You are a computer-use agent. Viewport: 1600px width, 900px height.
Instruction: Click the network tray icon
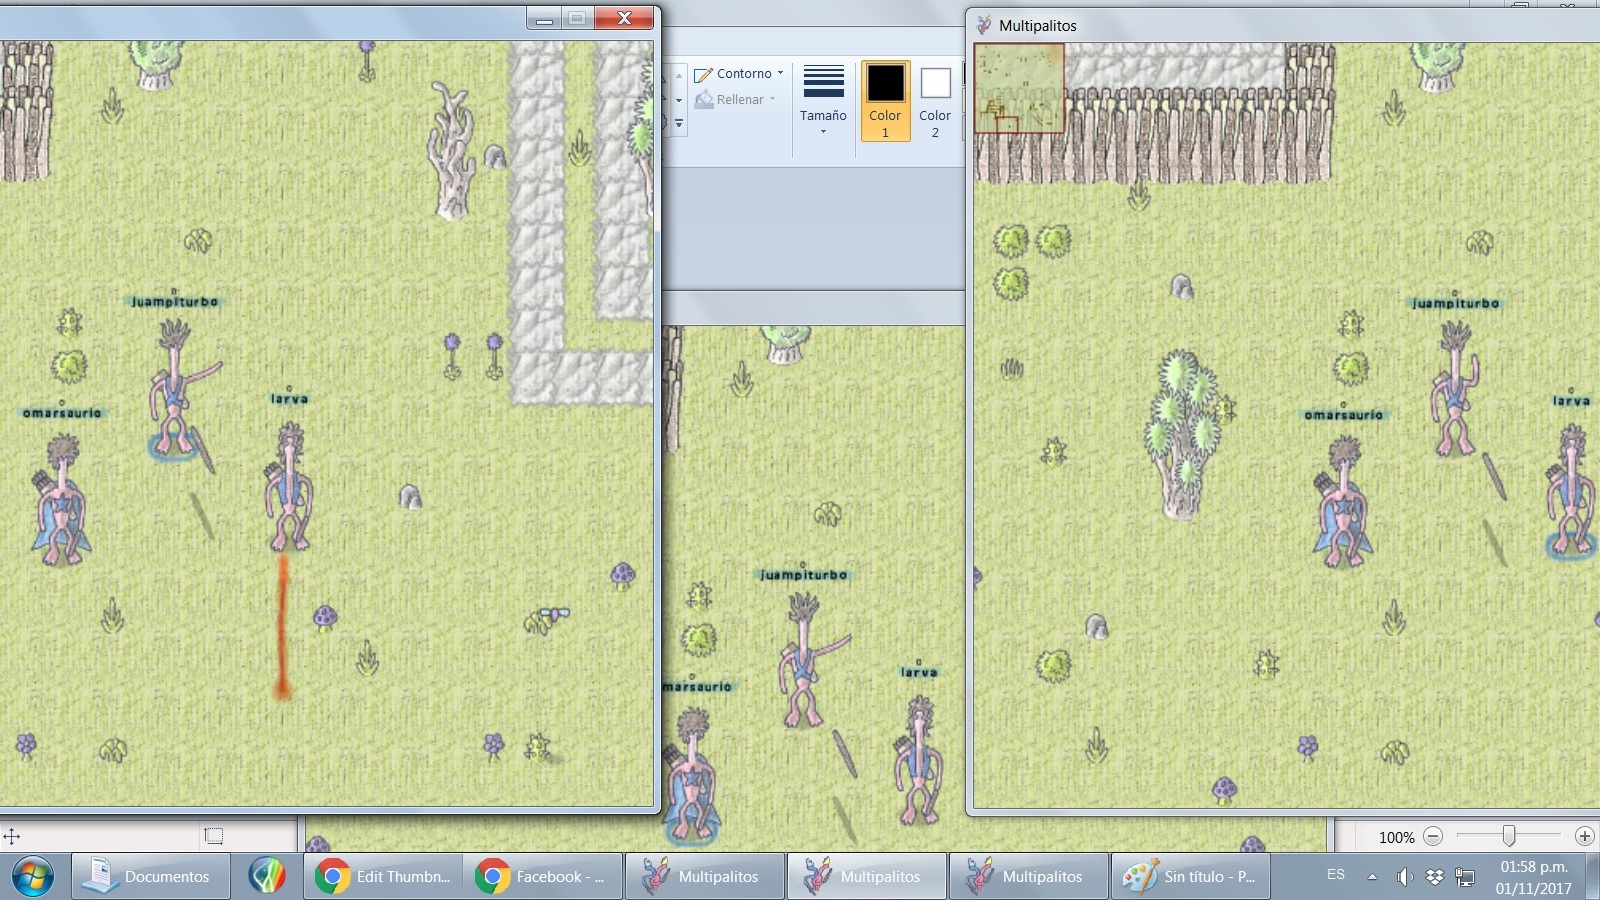(1465, 877)
